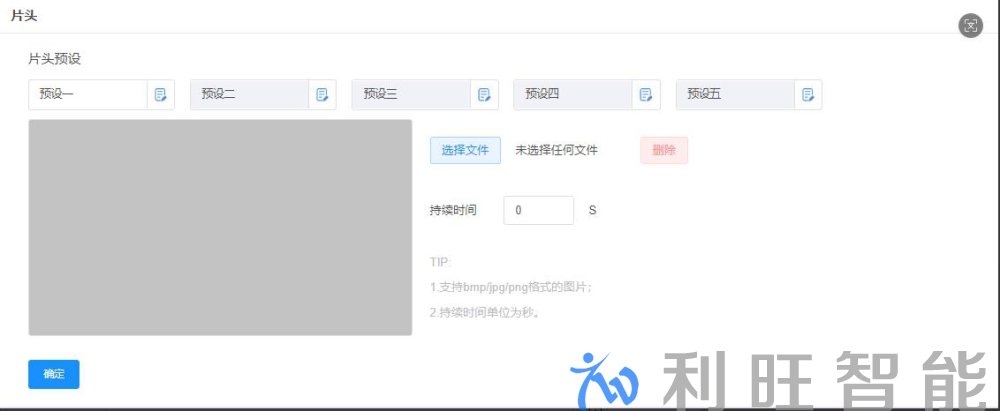
Task: Click the edit icon beside 预设一
Action: click(161, 95)
